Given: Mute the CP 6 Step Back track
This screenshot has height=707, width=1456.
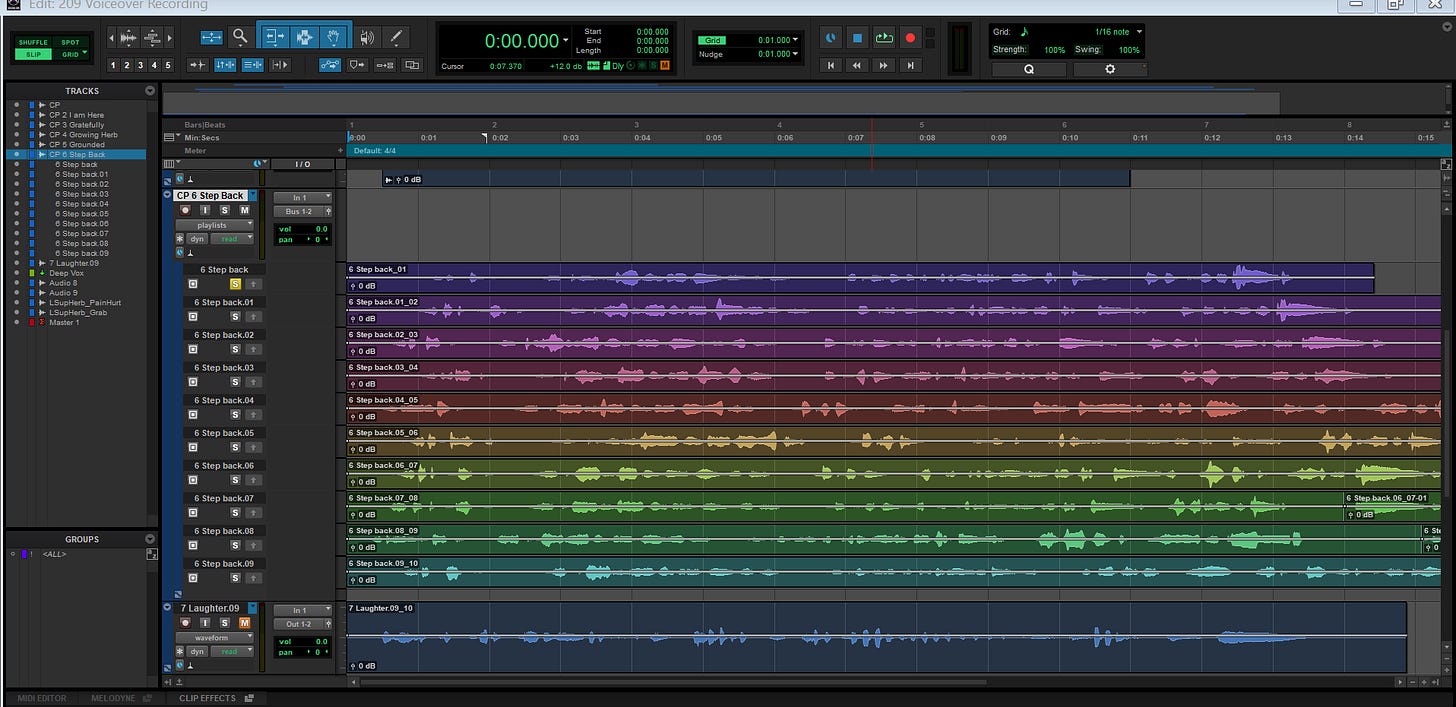Looking at the screenshot, I should (x=244, y=210).
